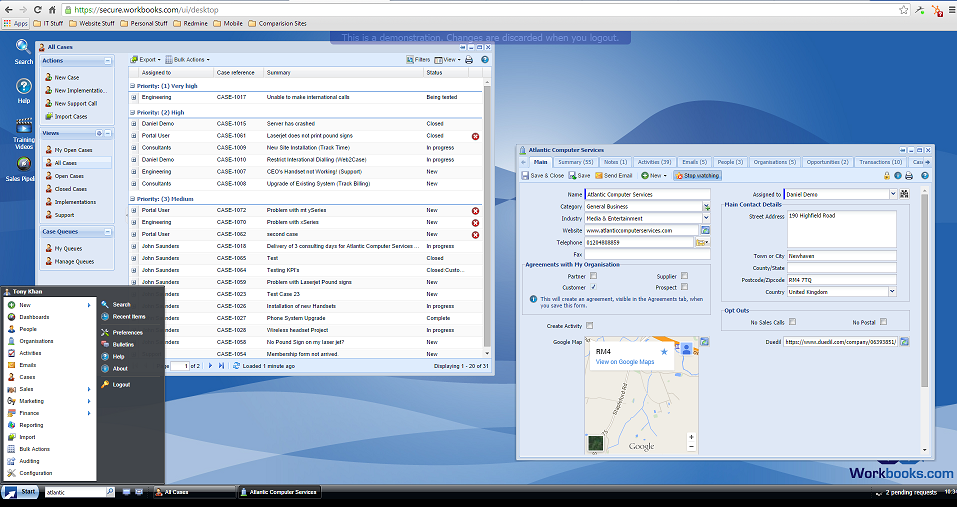Image resolution: width=957 pixels, height=507 pixels.
Task: Switch to the Notes (1) tab
Action: [x=615, y=162]
